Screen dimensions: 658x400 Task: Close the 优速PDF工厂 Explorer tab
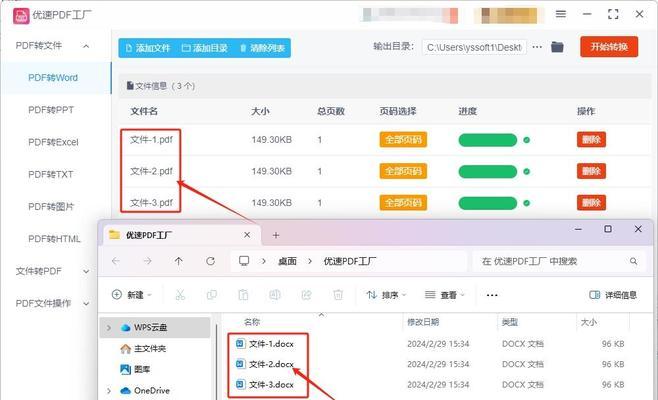coord(247,235)
